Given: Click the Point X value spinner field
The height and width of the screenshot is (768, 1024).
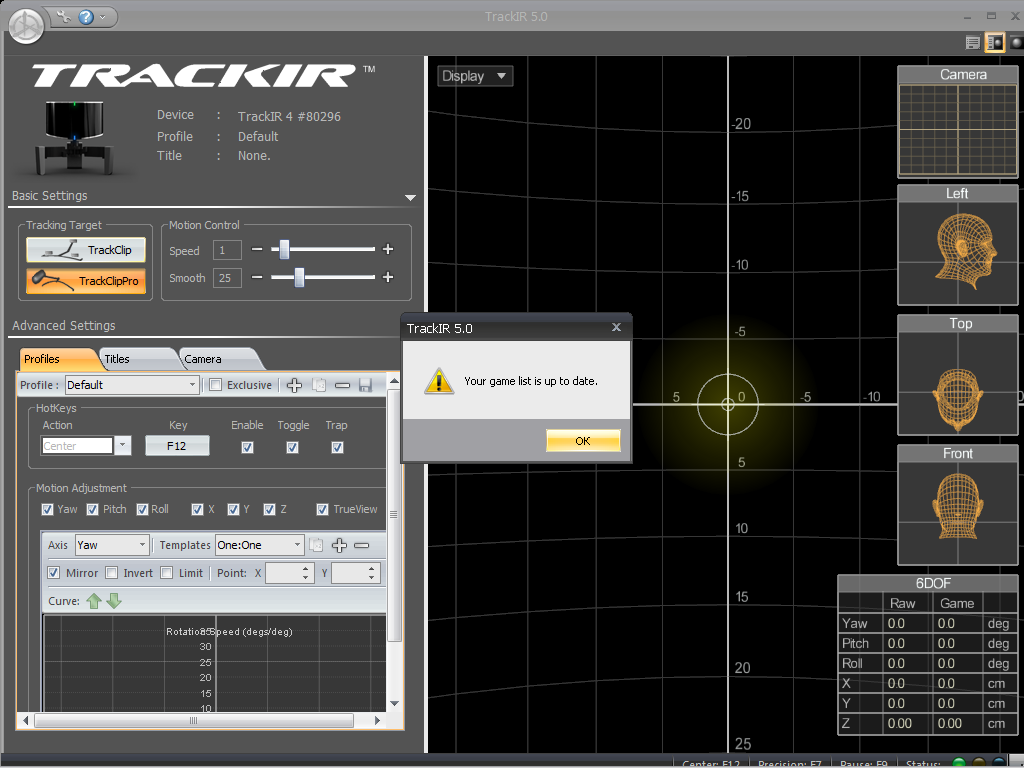Looking at the screenshot, I should (290, 573).
